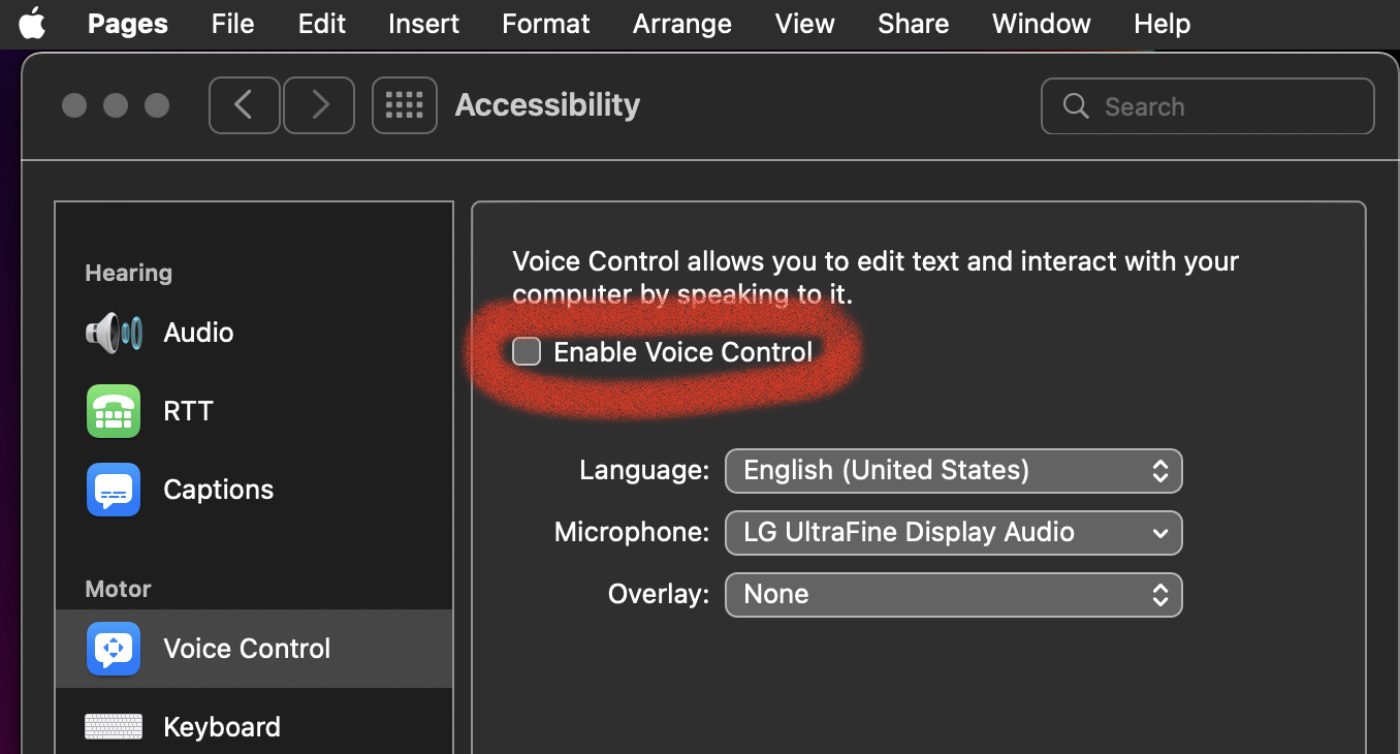Go back with the left chevron
1400x754 pixels.
point(244,105)
